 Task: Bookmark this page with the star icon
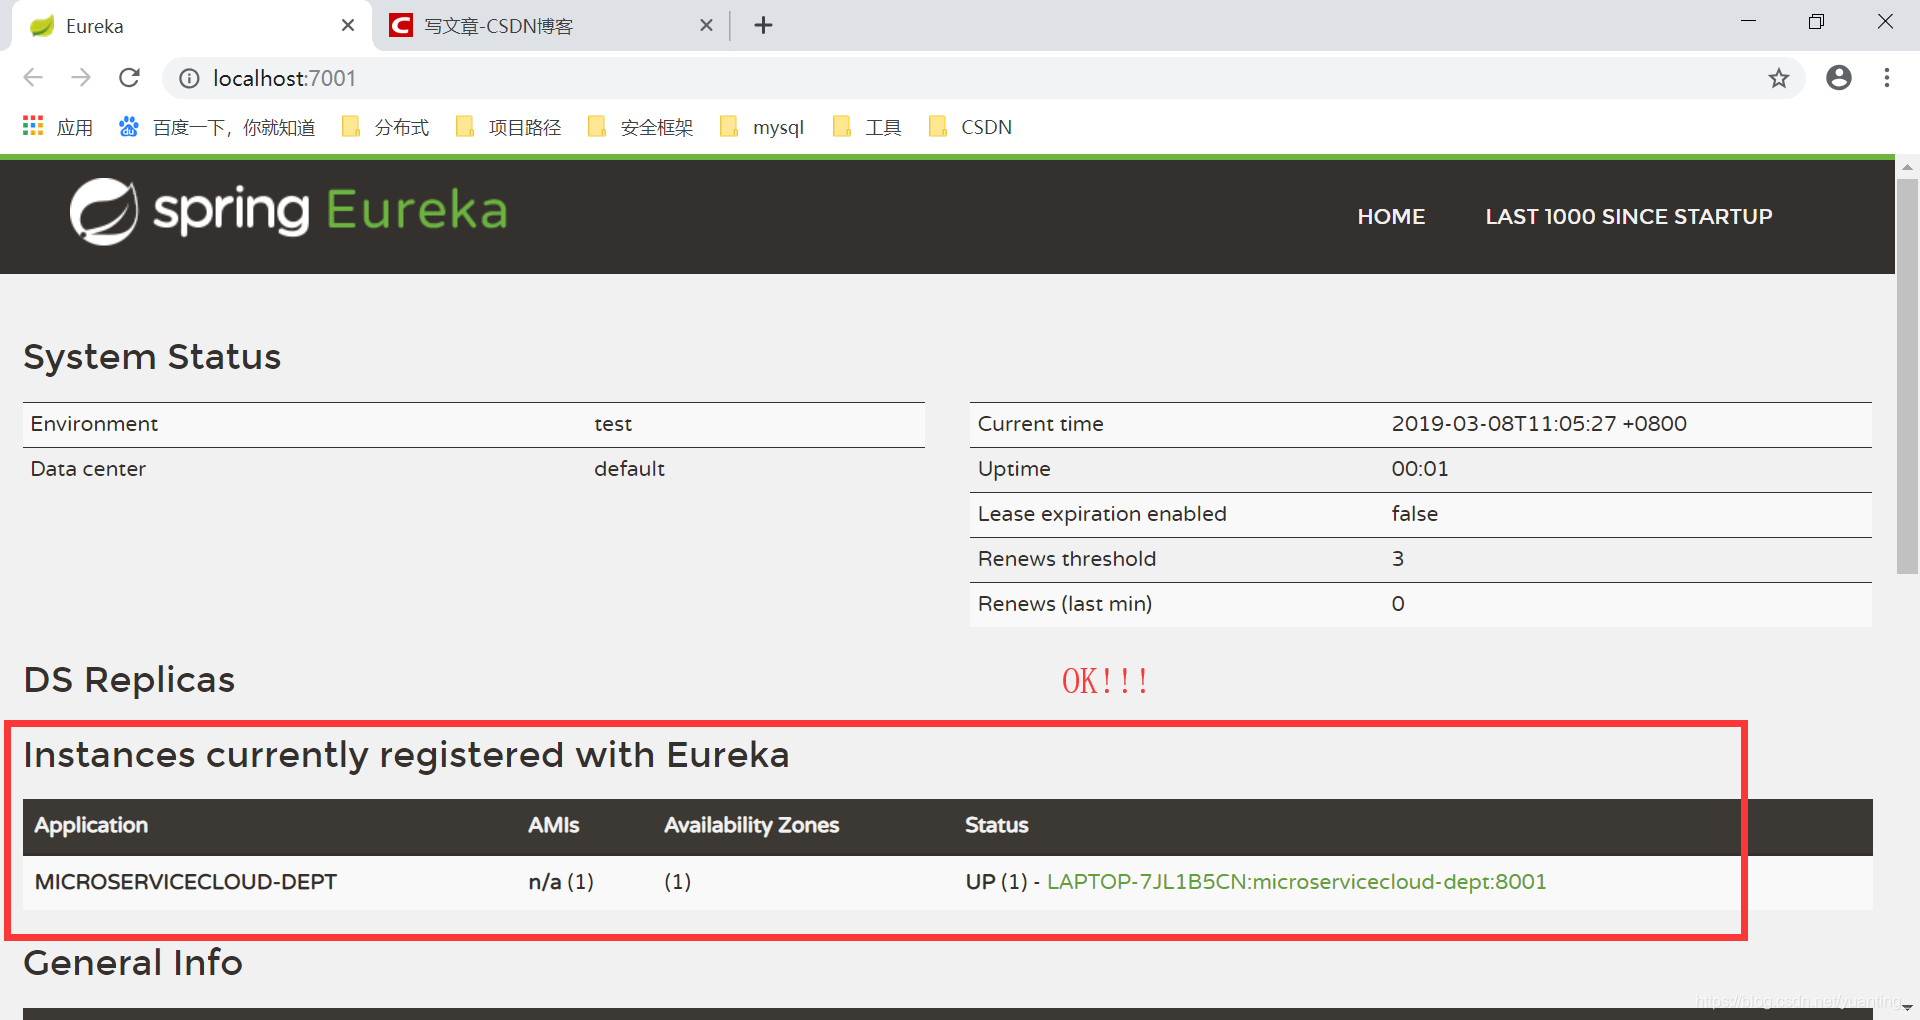(x=1778, y=78)
